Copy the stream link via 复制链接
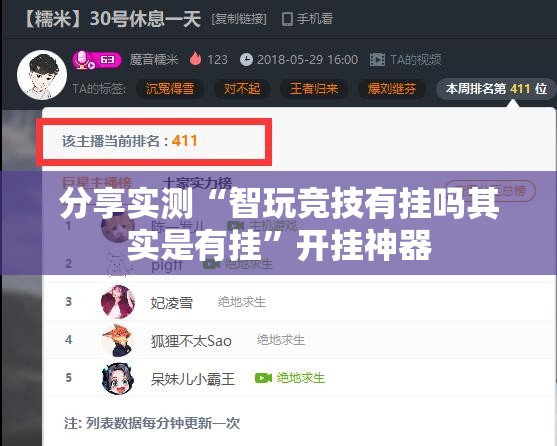The width and height of the screenshot is (557, 446). tap(239, 19)
